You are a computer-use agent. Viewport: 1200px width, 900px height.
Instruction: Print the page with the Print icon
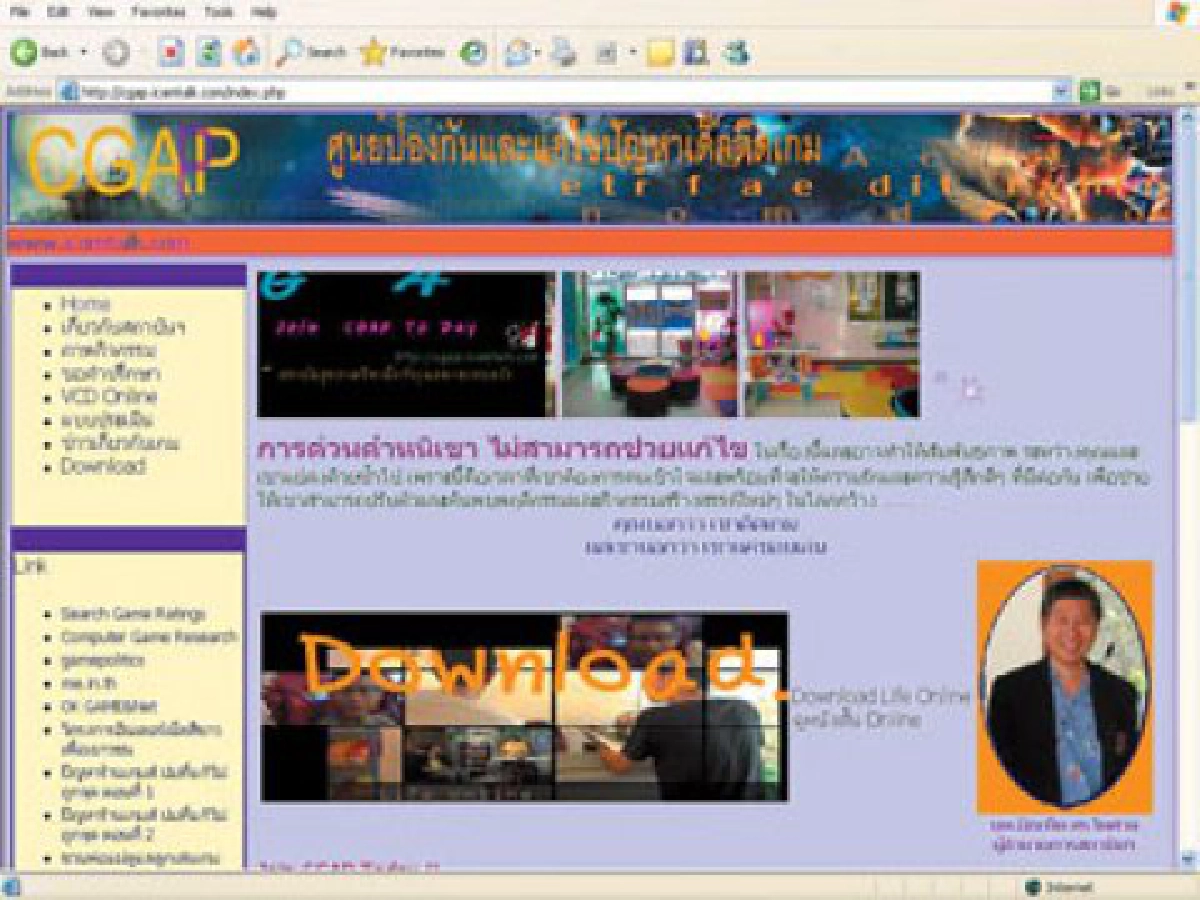563,53
